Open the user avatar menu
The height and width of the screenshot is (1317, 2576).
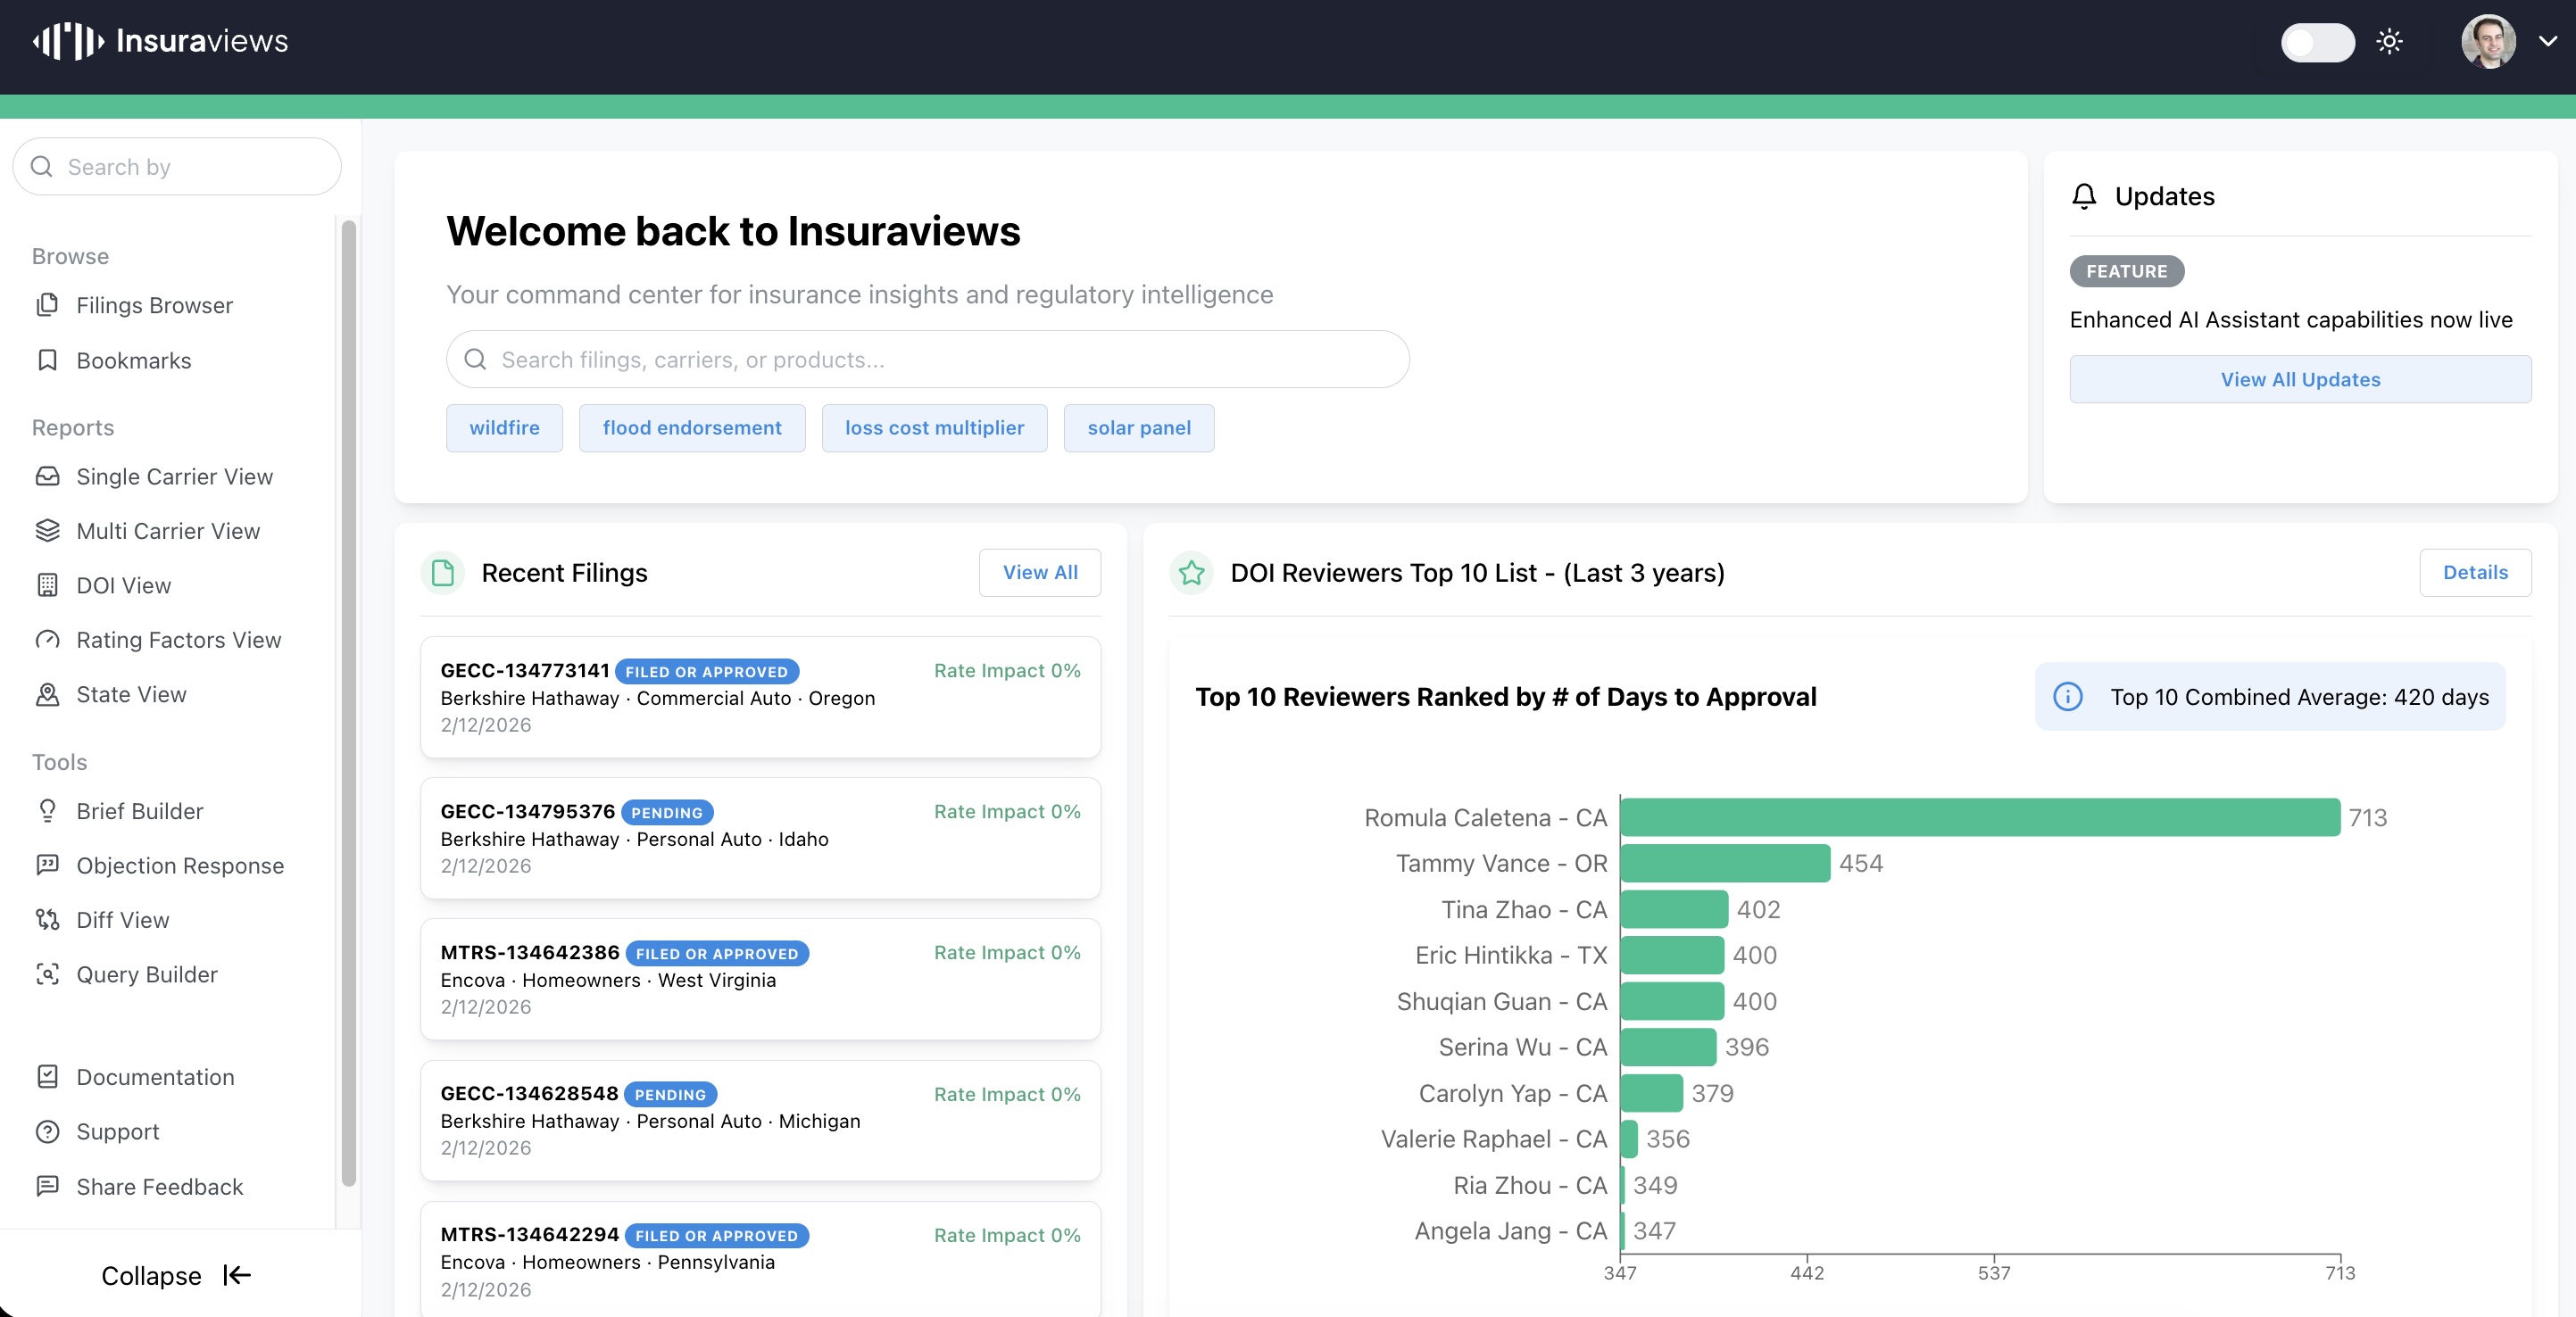(x=2487, y=42)
